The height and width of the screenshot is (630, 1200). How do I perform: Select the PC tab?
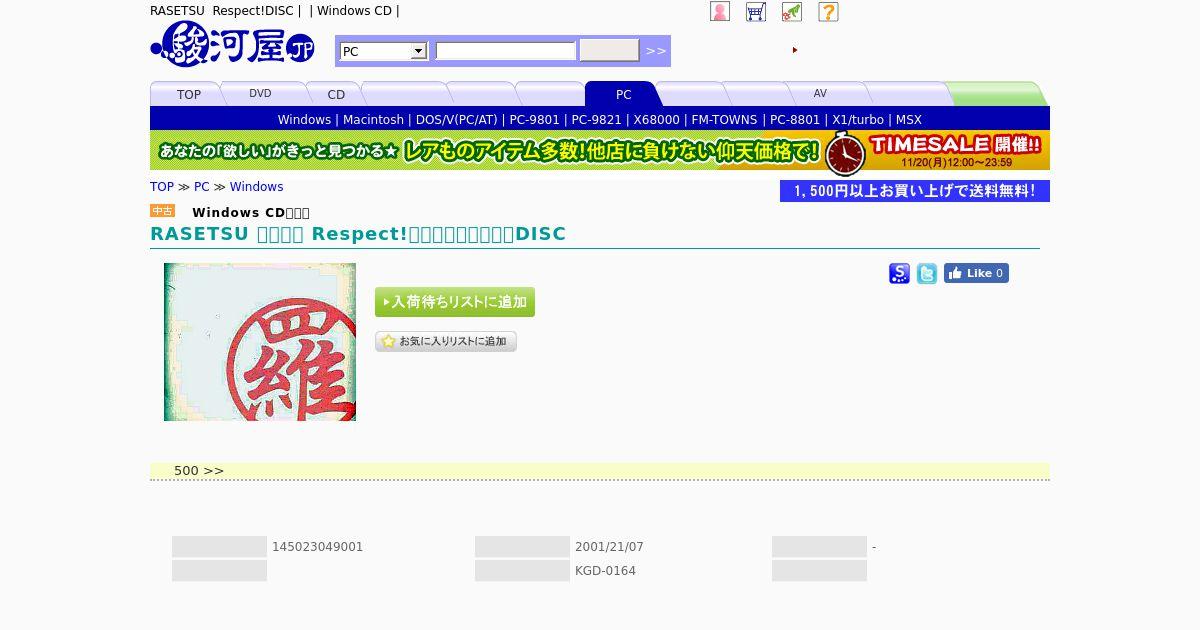(x=623, y=94)
